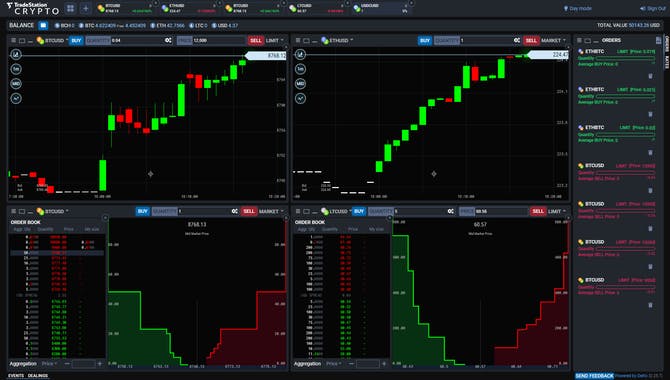
Task: Click SELL in LTCUSD panel
Action: [x=538, y=212]
